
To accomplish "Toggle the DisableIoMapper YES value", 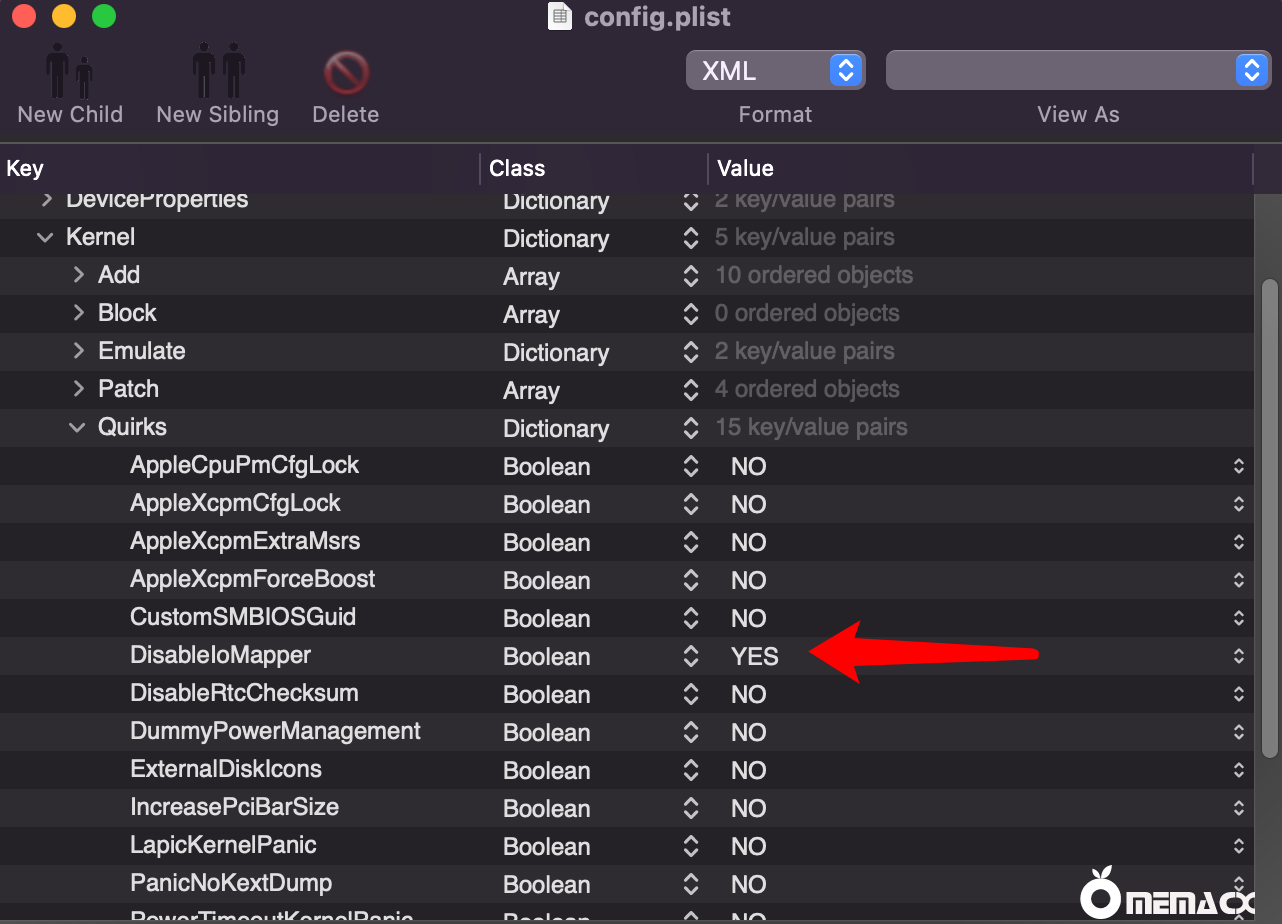I will (x=754, y=656).
